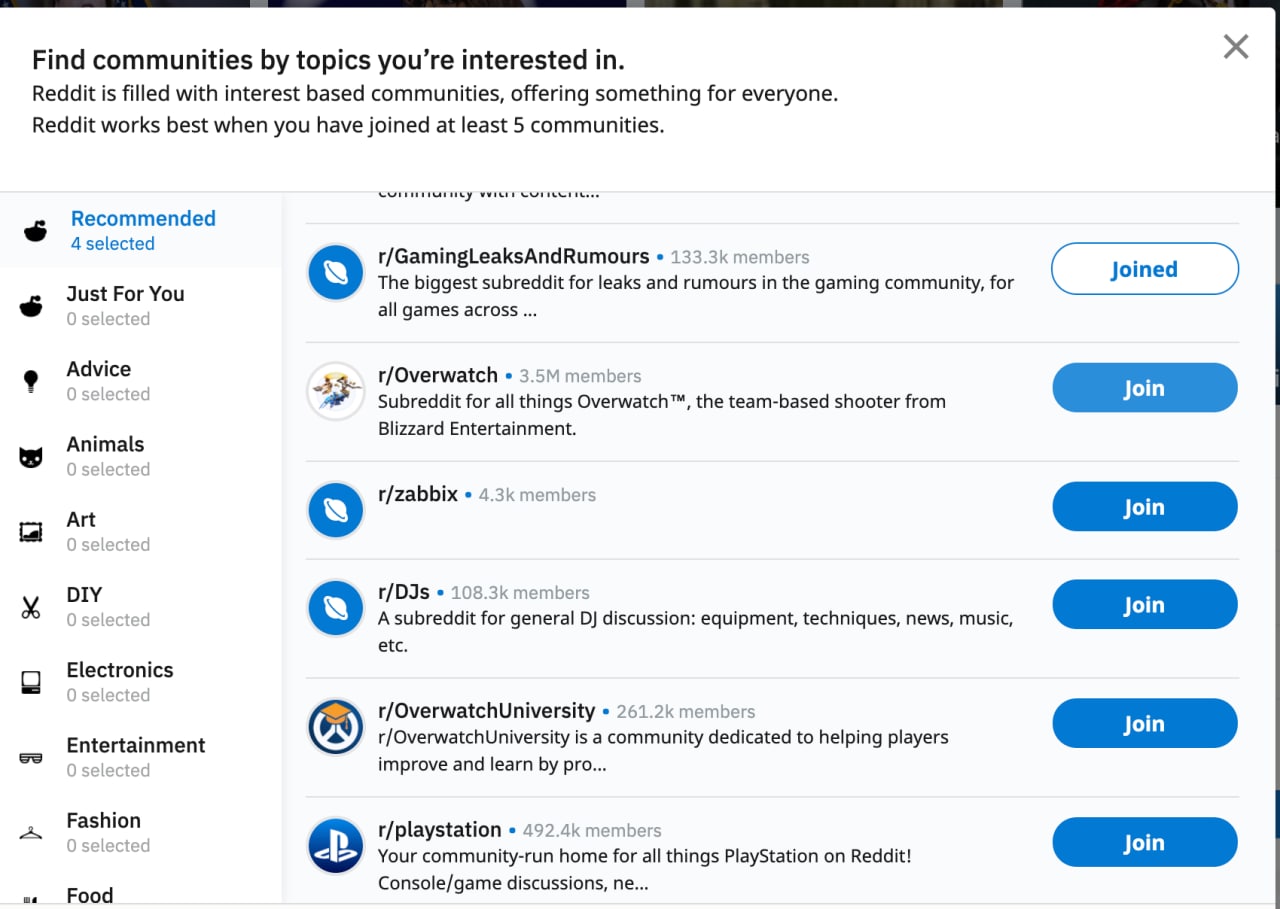This screenshot has height=909, width=1280.
Task: Click the r/DJs community avatar
Action: (x=336, y=608)
